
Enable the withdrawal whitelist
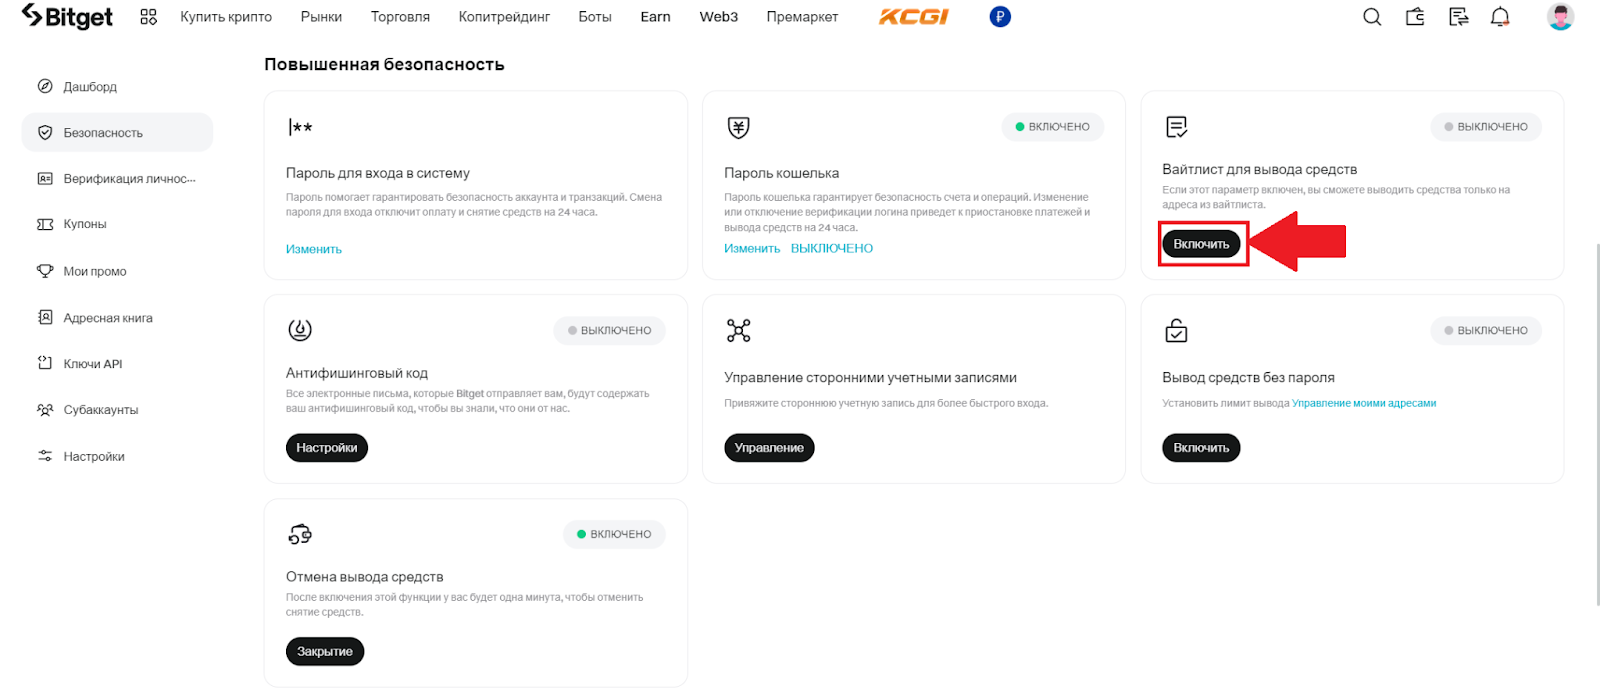pyautogui.click(x=1201, y=244)
